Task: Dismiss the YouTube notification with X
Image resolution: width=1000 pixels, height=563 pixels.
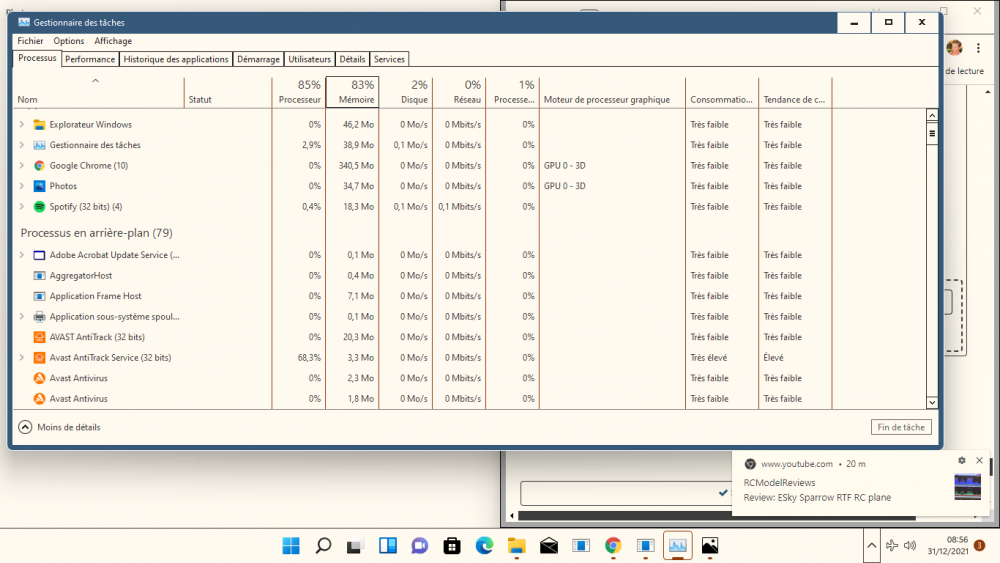Action: [x=979, y=461]
